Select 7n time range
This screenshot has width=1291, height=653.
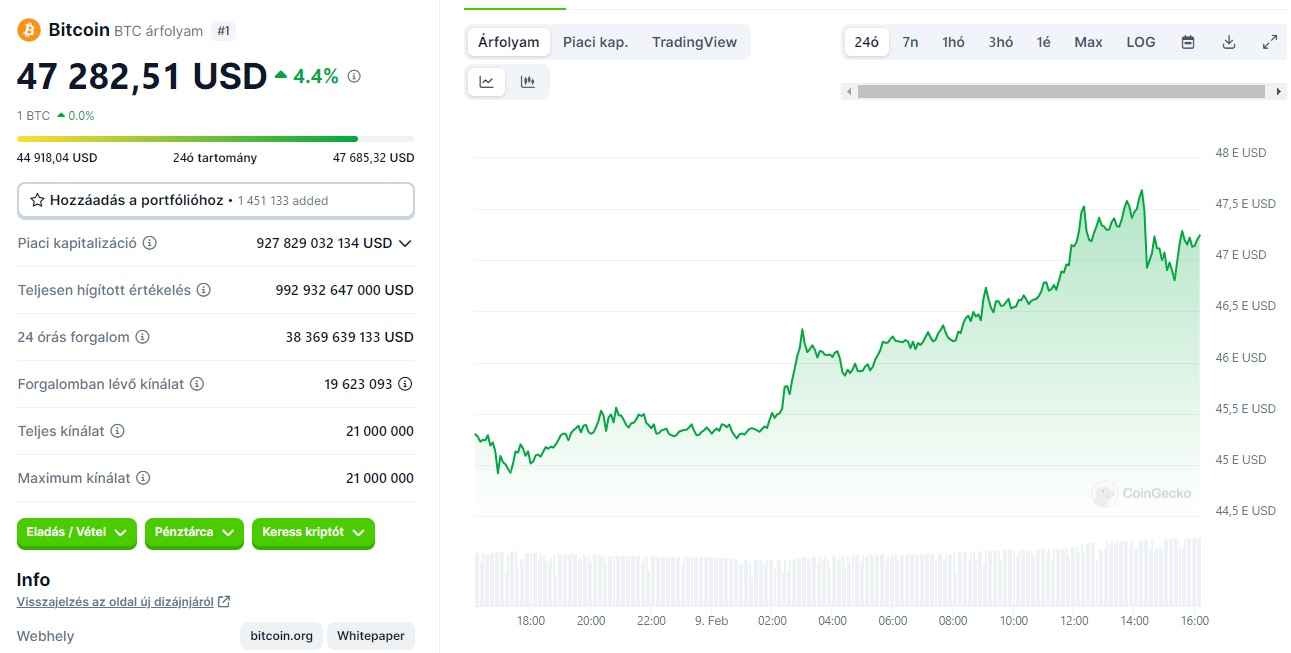[910, 42]
